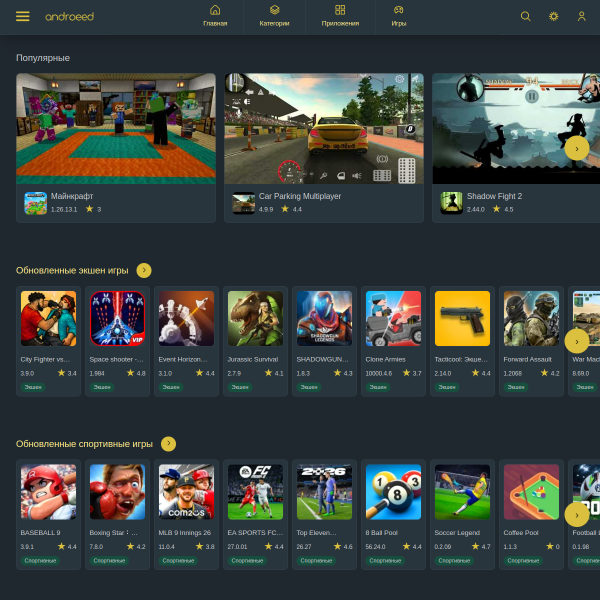Click the Экшен tag under Forward Assault

pos(516,387)
